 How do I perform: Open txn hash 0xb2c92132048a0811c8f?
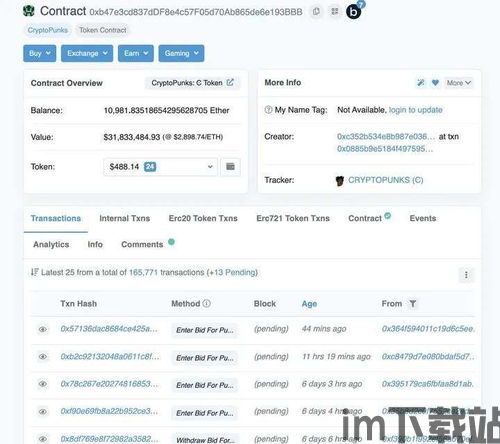[x=110, y=357]
